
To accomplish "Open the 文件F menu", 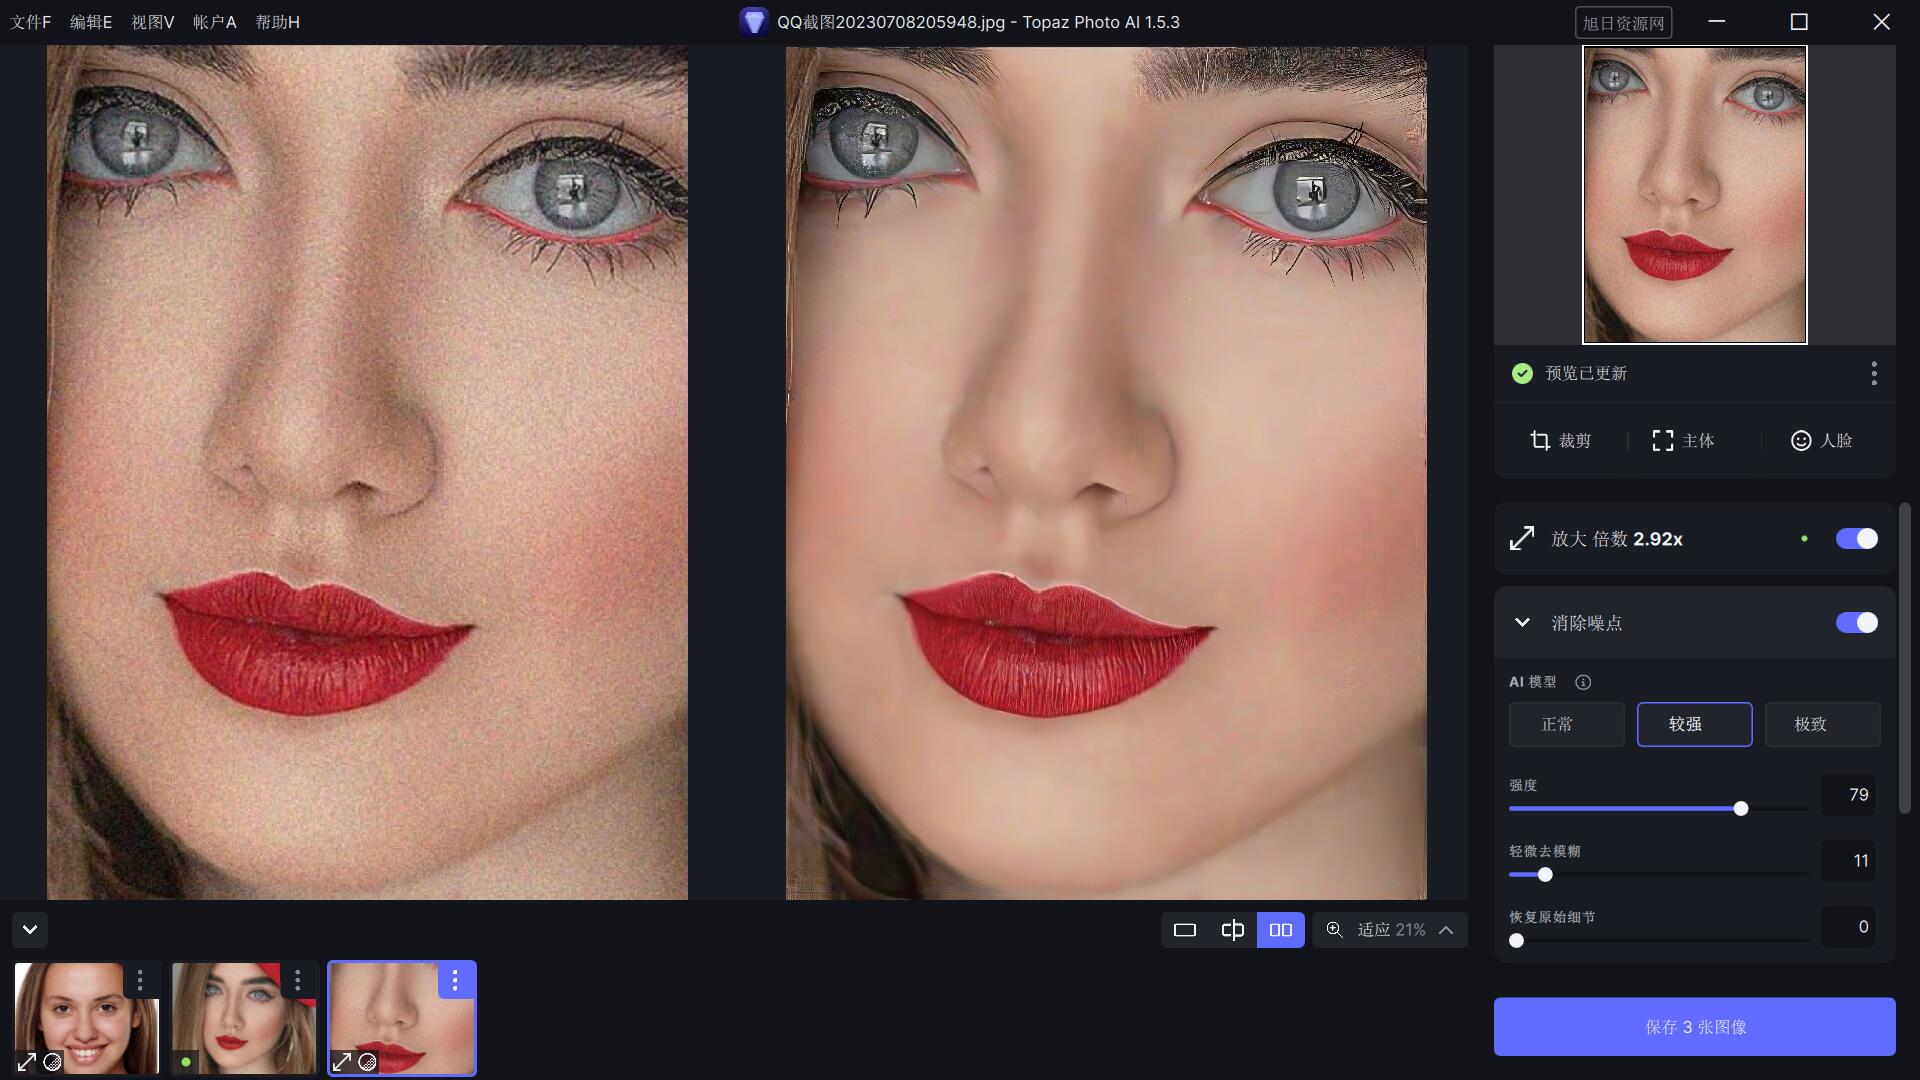I will (x=30, y=22).
